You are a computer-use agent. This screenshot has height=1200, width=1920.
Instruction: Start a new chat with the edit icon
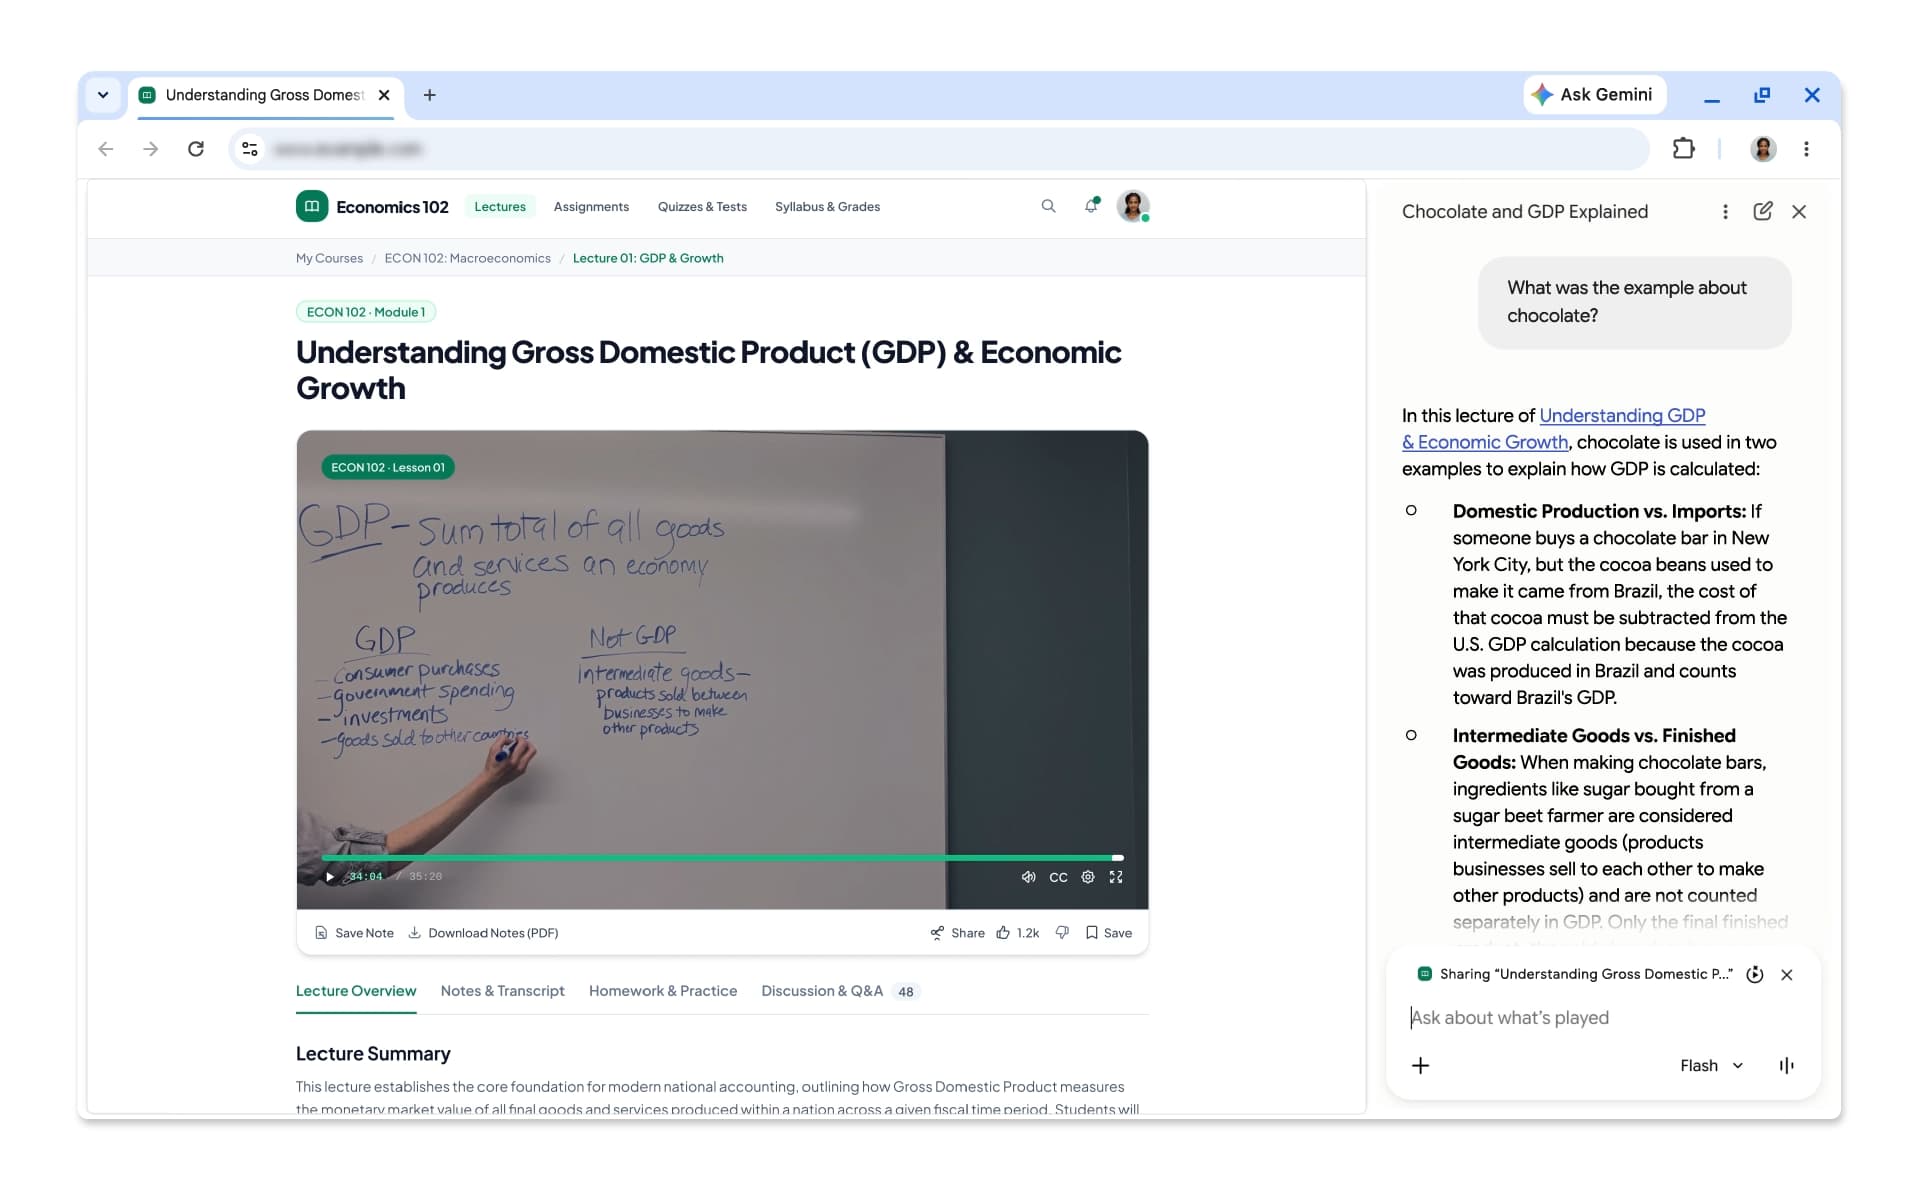(x=1763, y=211)
